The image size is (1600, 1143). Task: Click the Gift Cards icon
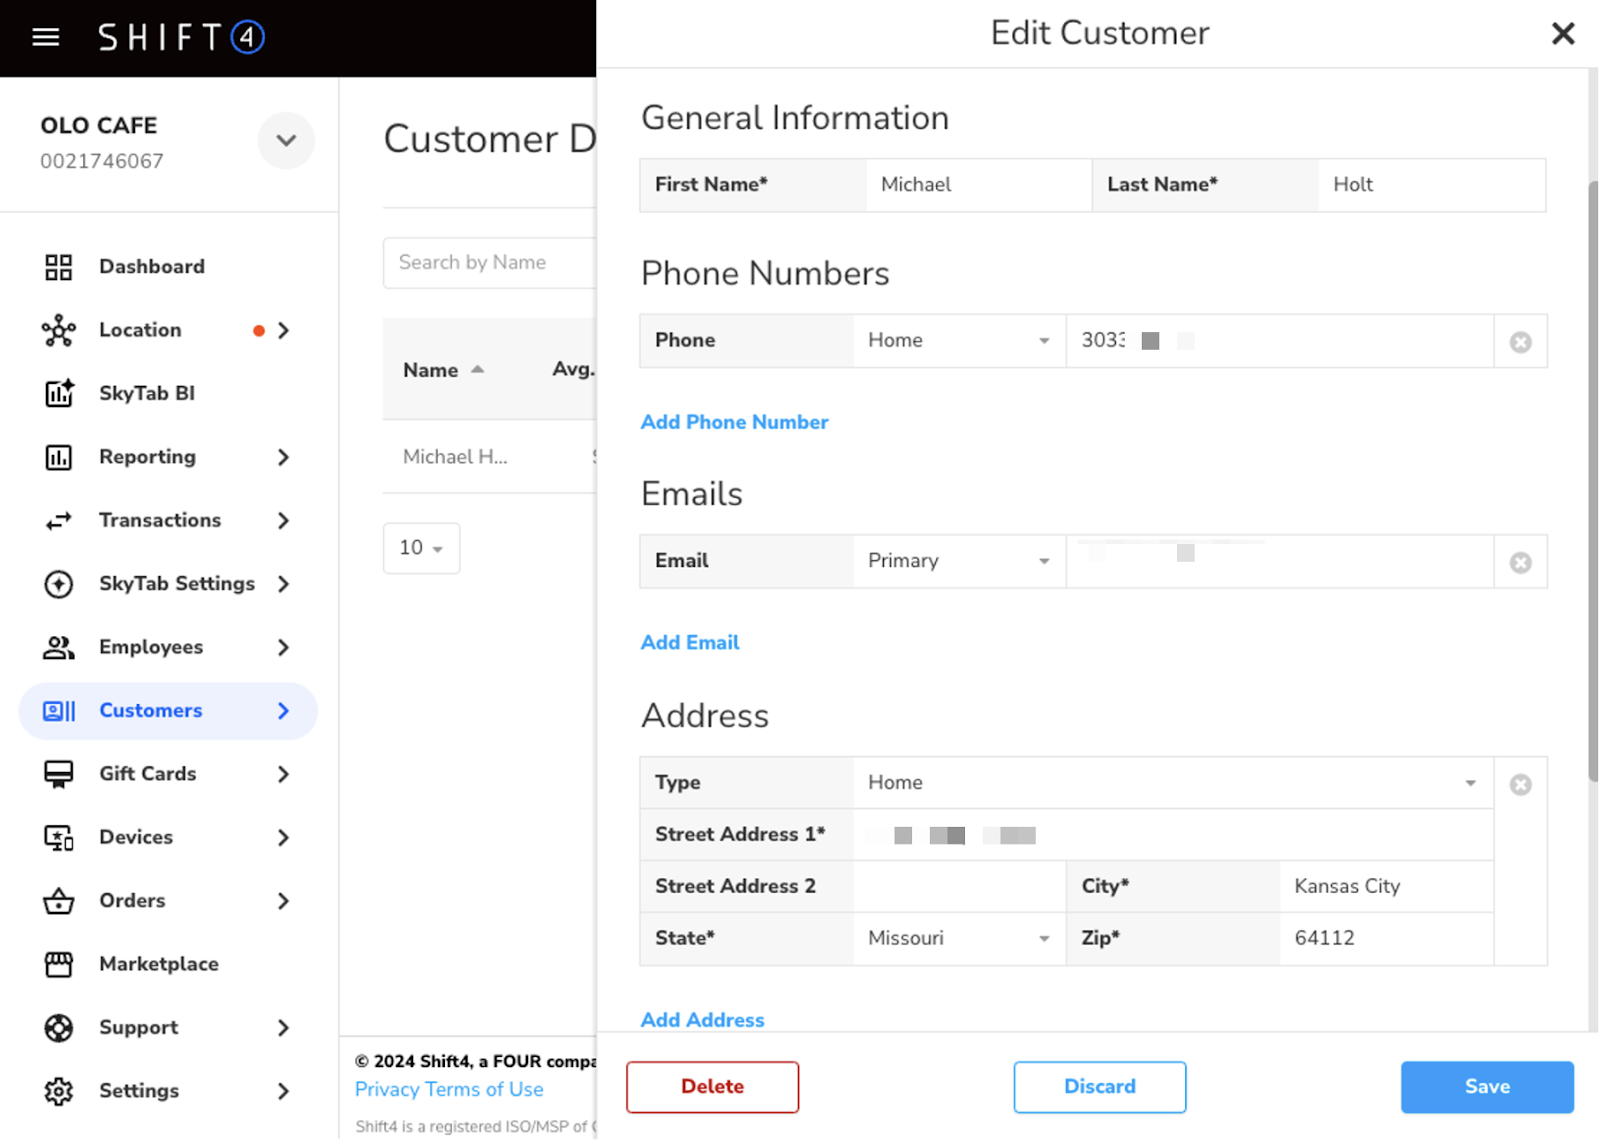pos(58,774)
